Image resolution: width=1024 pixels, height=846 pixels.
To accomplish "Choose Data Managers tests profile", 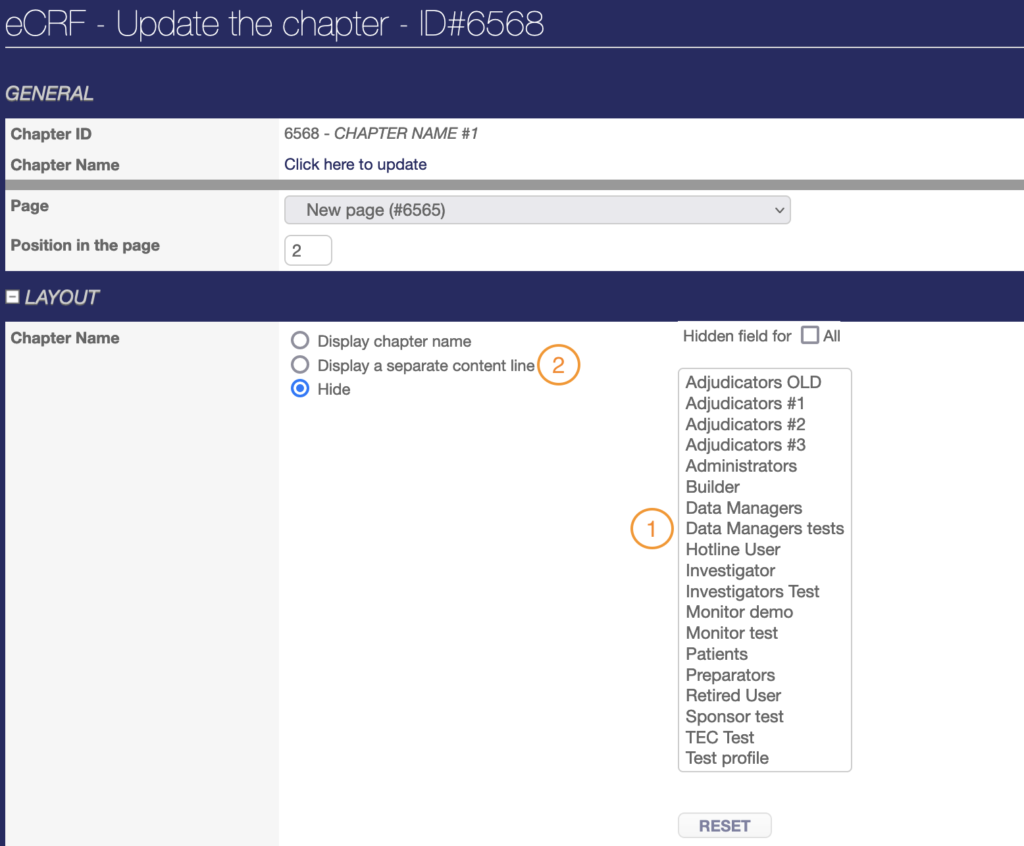I will 764,528.
